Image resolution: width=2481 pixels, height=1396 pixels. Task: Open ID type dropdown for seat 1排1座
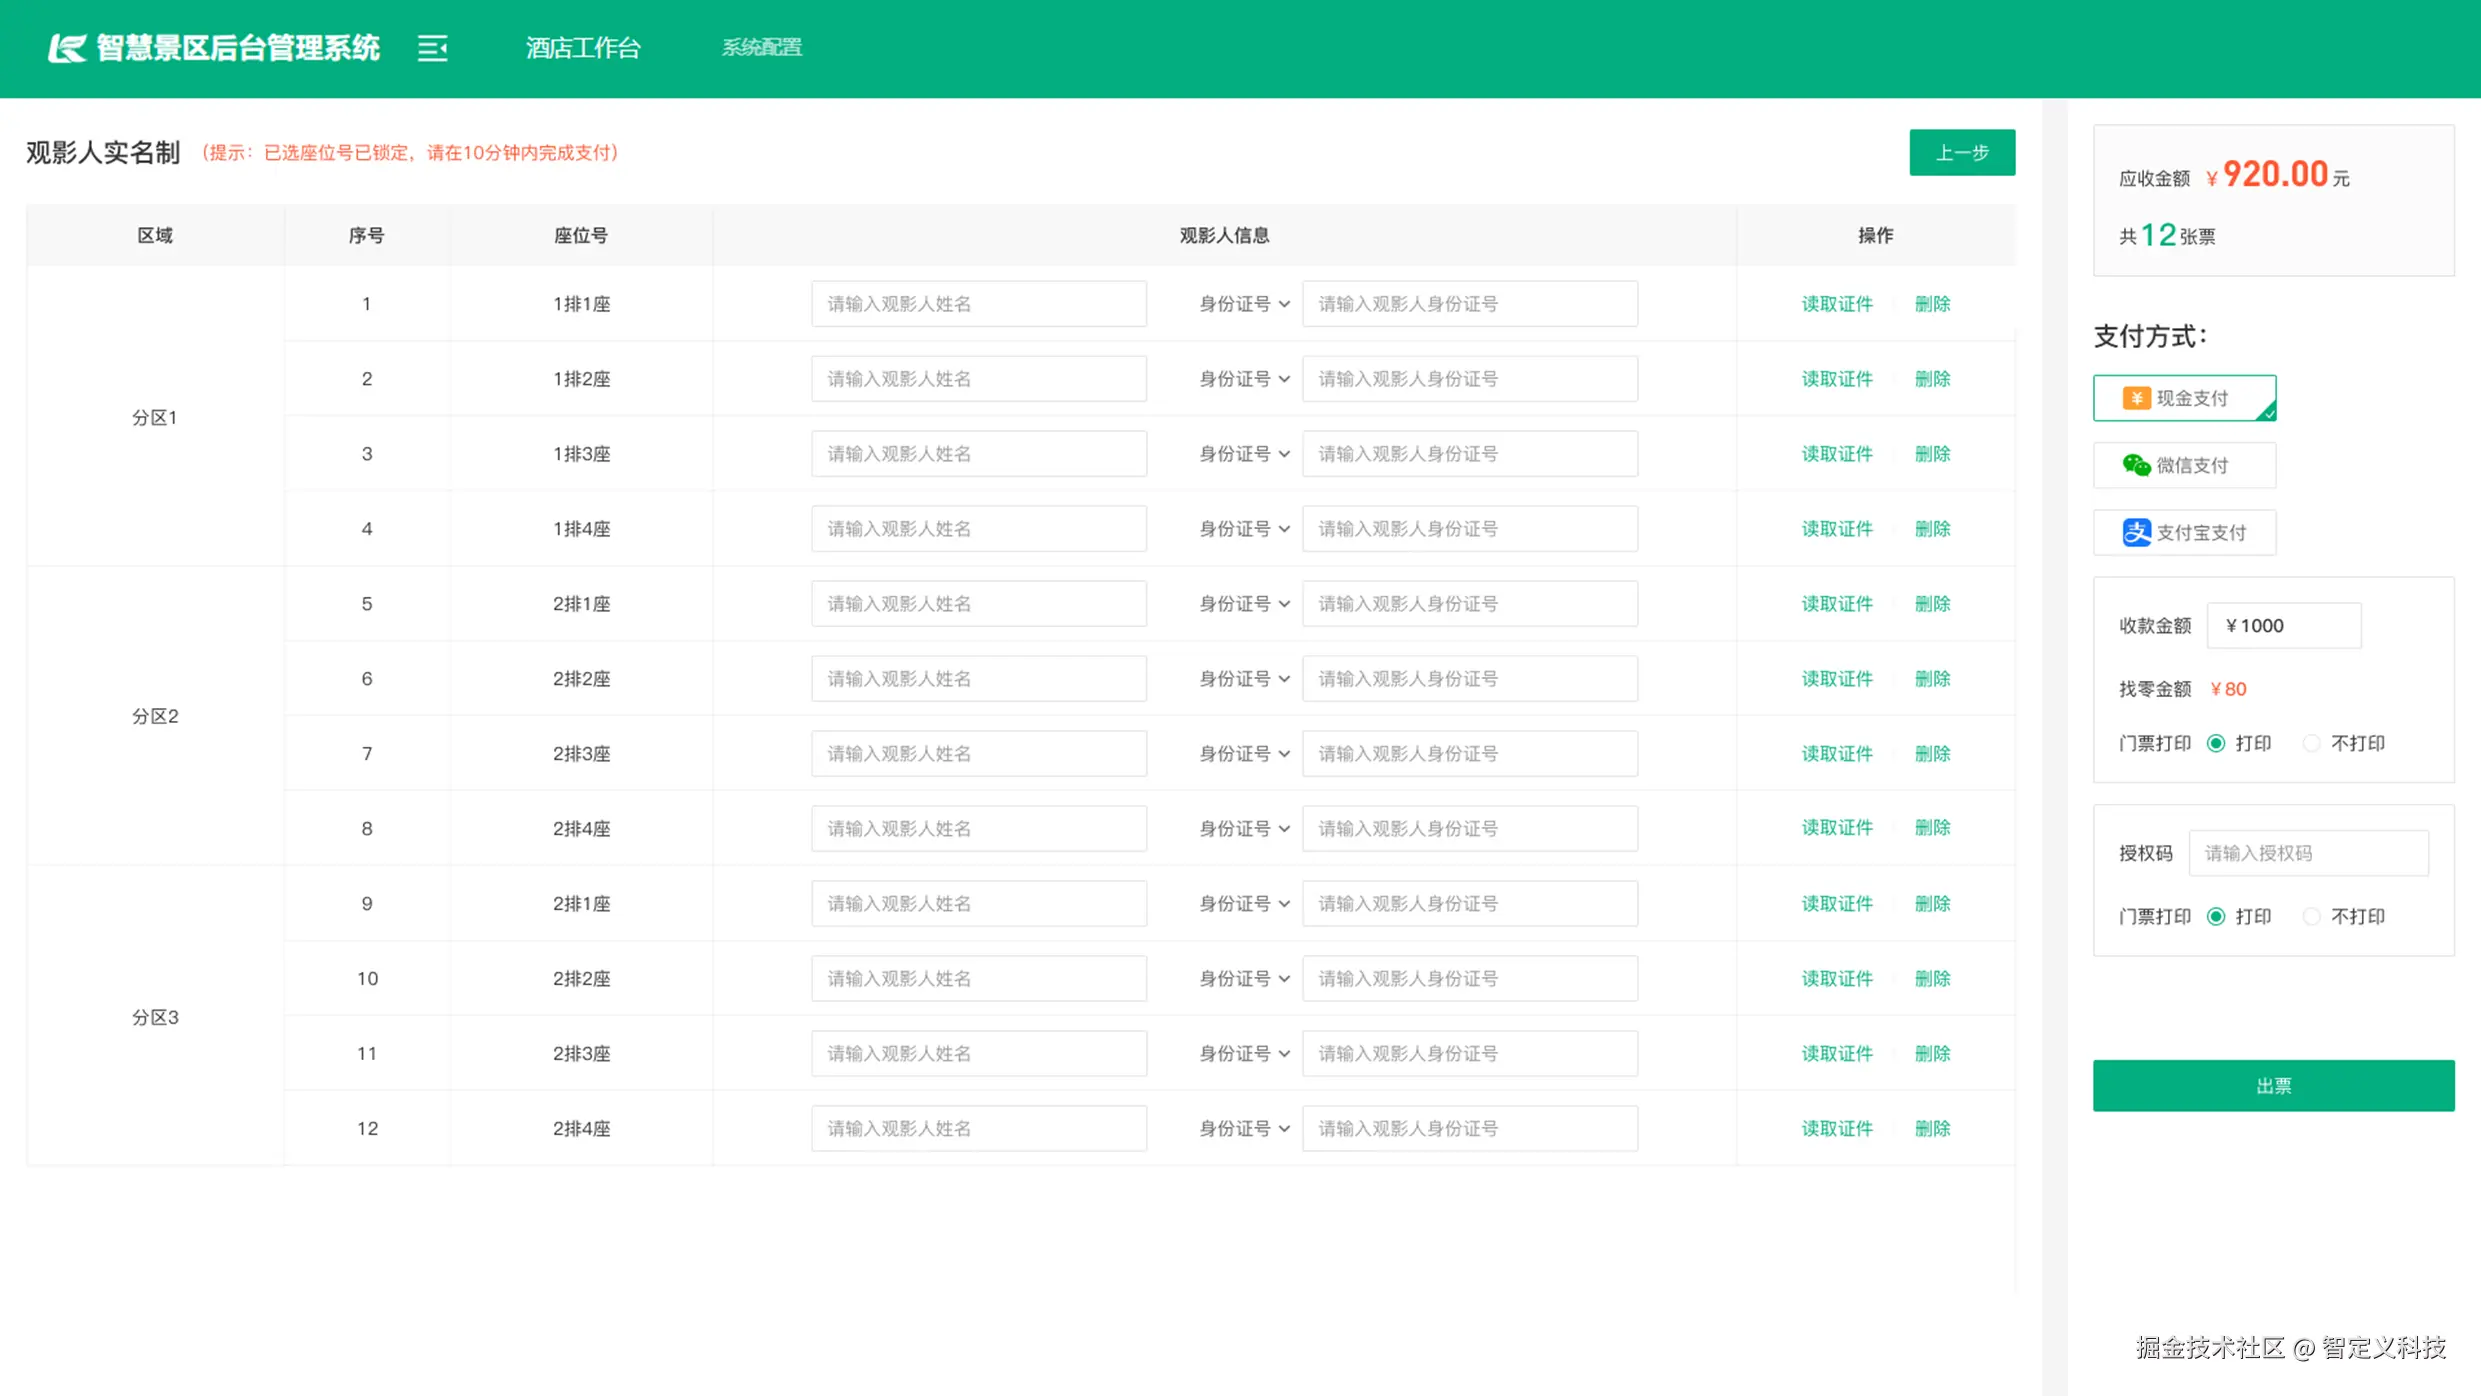[x=1244, y=304]
